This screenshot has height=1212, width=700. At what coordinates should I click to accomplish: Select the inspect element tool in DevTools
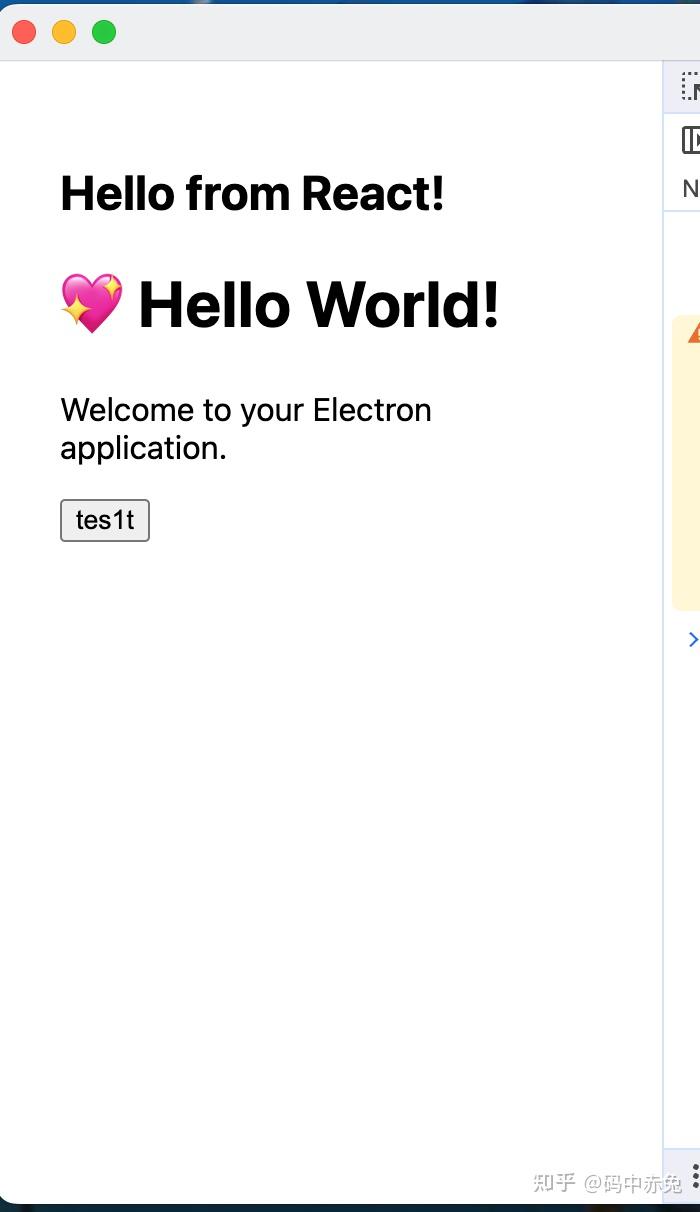[691, 88]
